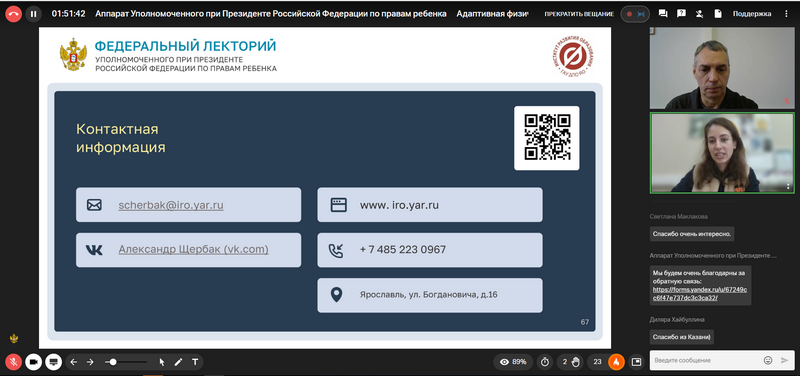Select the text annotation tool
This screenshot has width=800, height=376.
click(x=195, y=362)
